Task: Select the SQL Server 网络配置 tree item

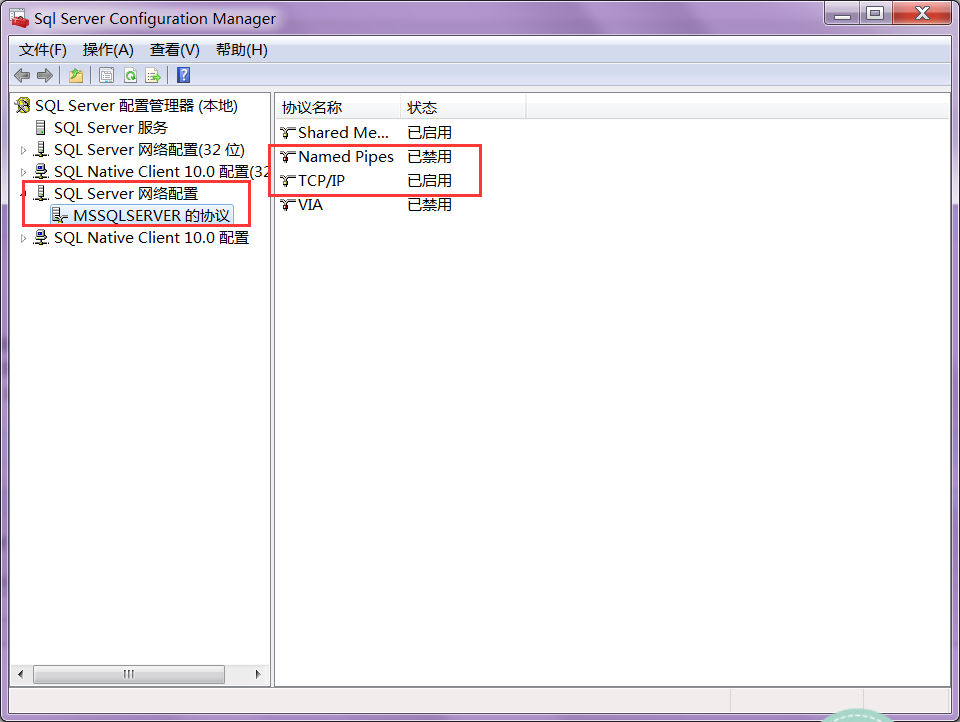Action: (x=126, y=194)
